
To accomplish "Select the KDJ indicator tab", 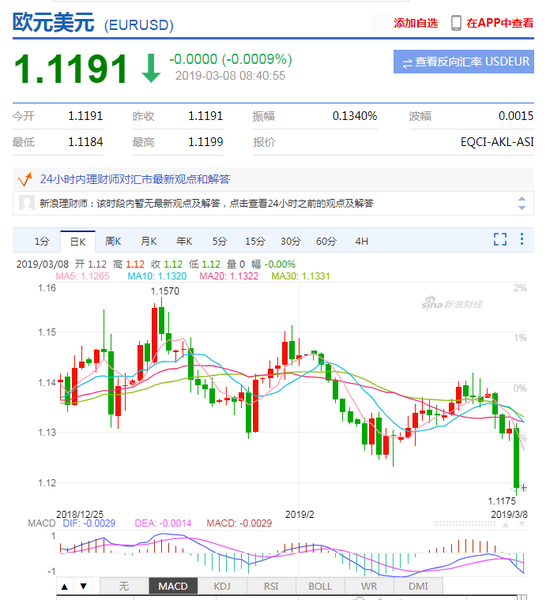I will coord(222,586).
